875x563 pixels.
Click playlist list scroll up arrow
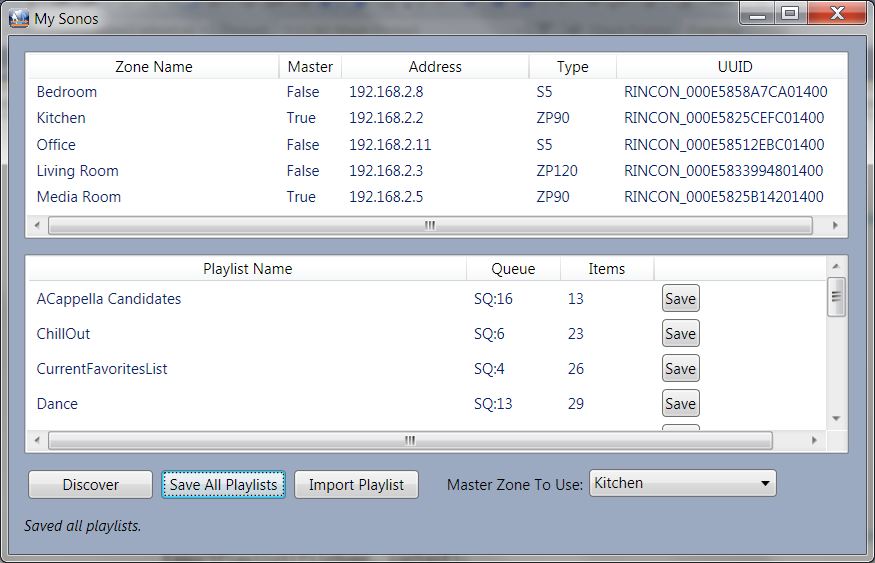(x=836, y=266)
